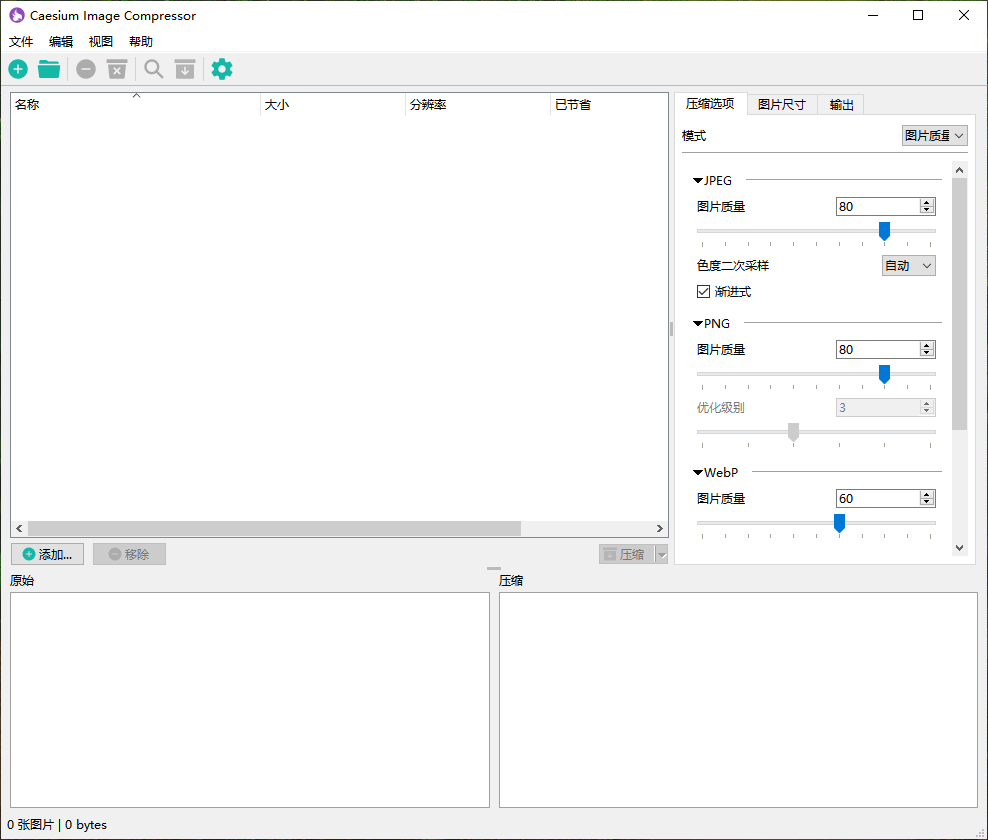Viewport: 988px width, 840px height.
Task: Click the WebP 图片质量 value field
Action: pos(876,498)
